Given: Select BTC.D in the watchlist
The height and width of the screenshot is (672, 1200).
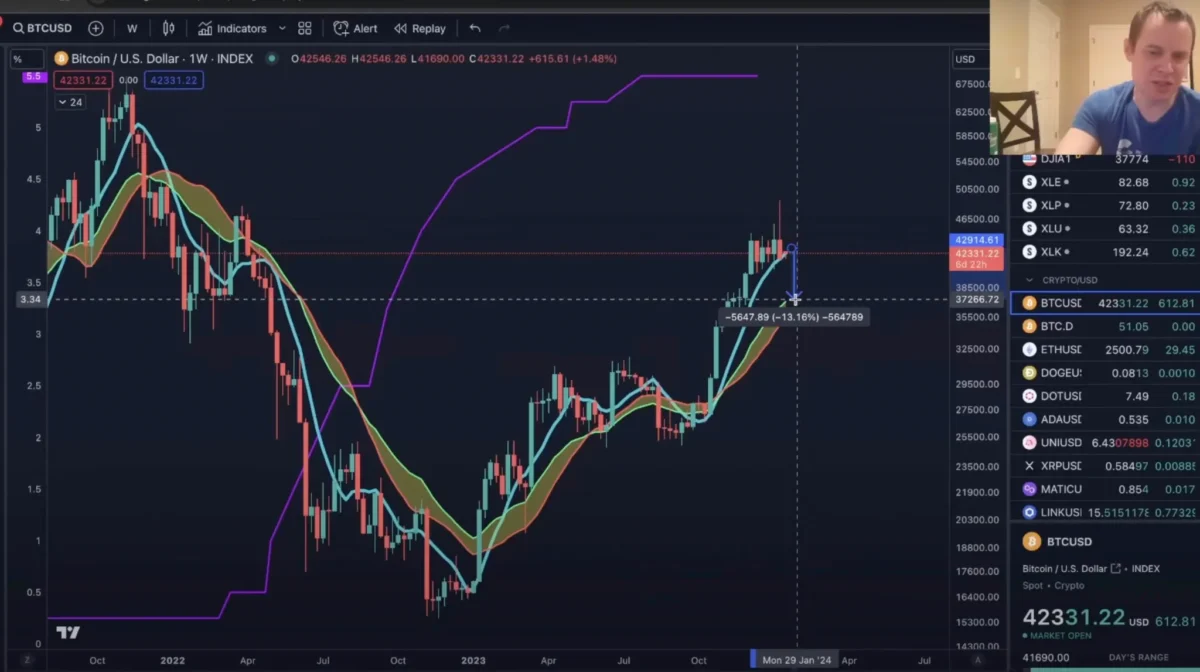Looking at the screenshot, I should [1104, 326].
